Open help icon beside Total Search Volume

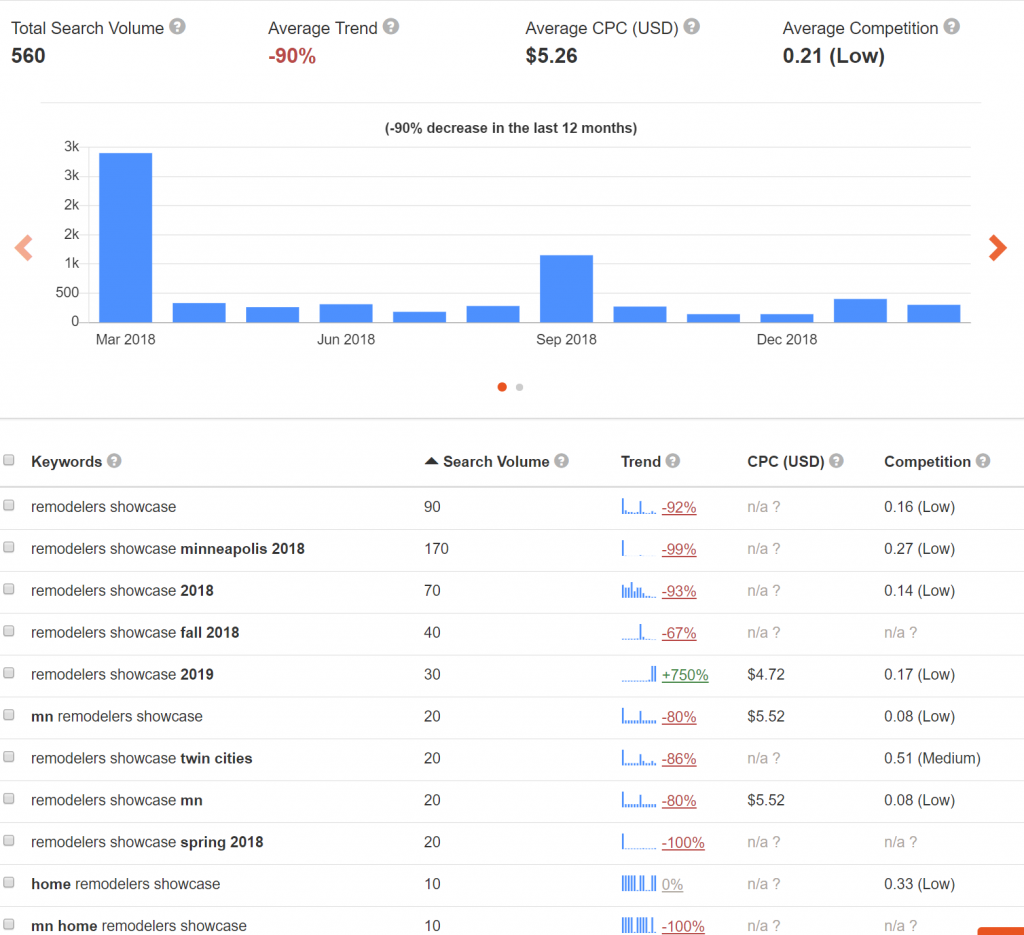[x=177, y=27]
